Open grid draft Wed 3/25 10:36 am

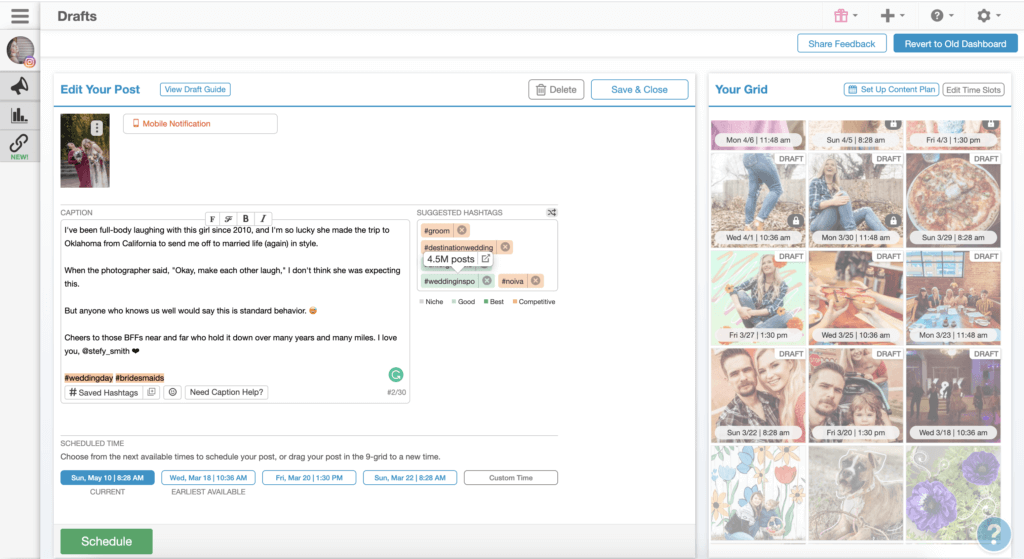[x=856, y=298]
